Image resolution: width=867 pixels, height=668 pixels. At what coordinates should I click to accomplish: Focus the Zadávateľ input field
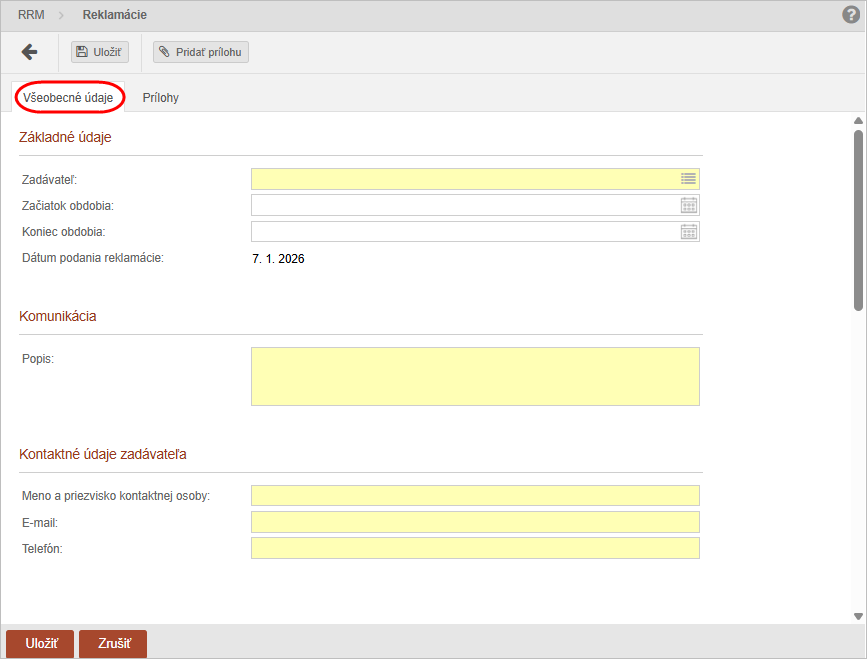465,179
